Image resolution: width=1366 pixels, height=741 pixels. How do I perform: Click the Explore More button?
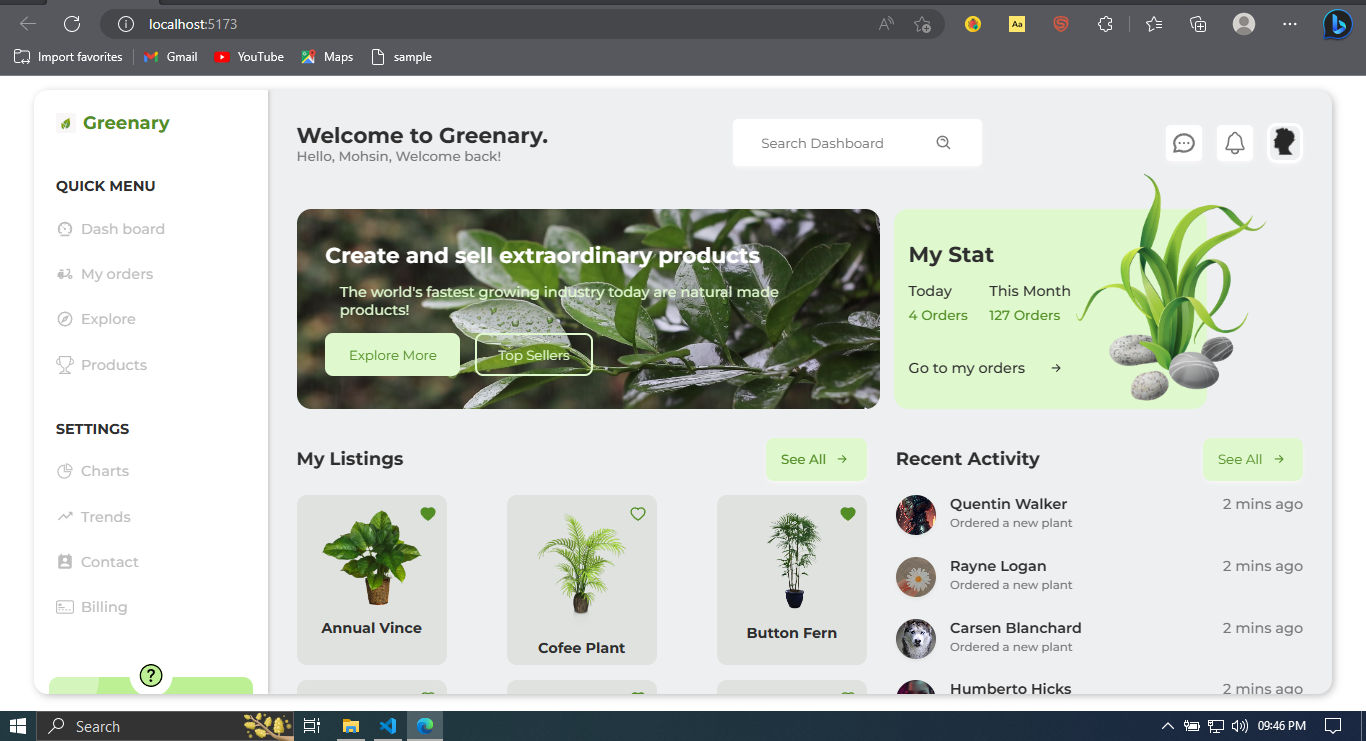pos(392,354)
